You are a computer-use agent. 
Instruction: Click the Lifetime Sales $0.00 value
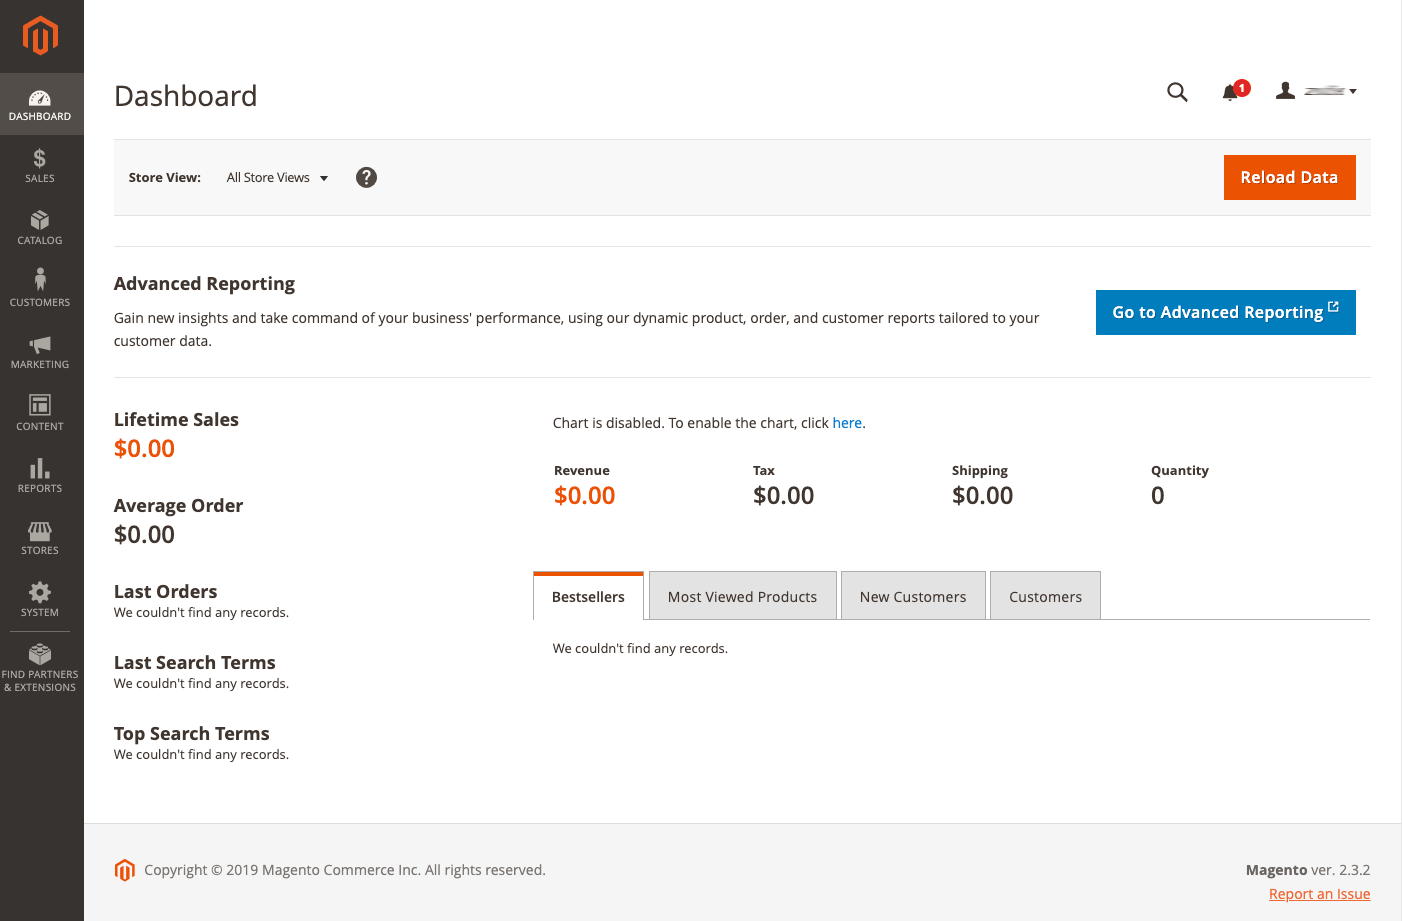(144, 448)
